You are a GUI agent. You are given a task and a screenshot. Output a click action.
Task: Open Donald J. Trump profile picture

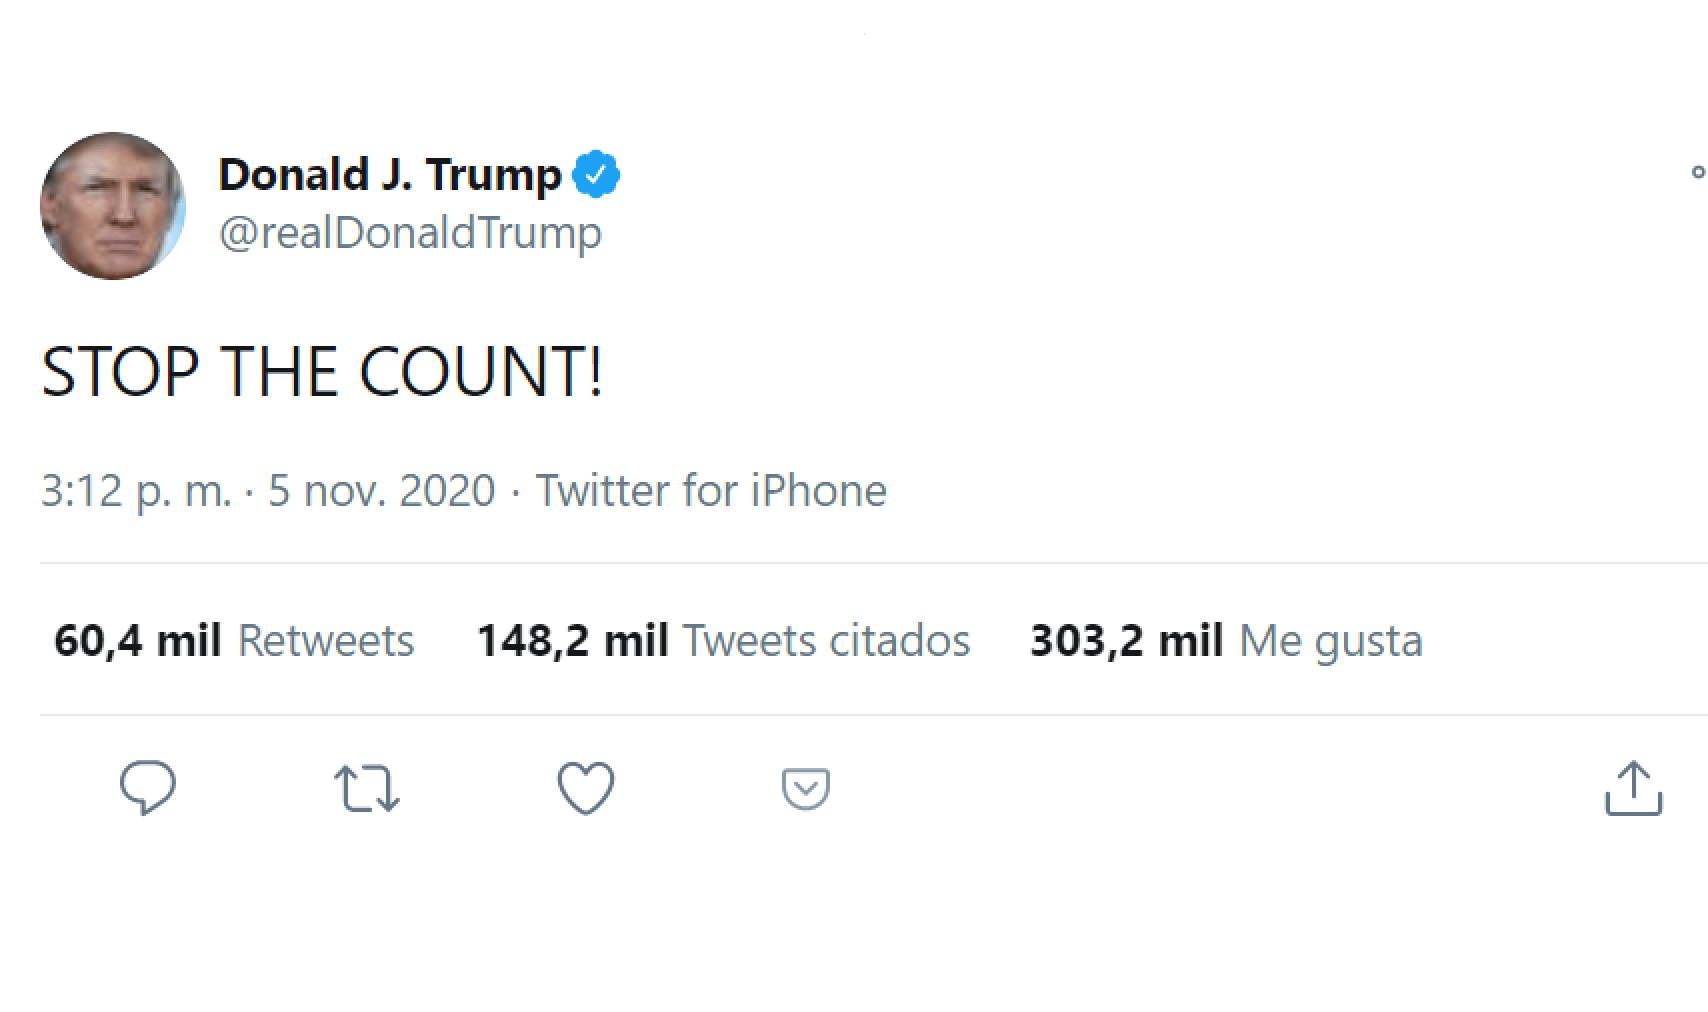tap(113, 206)
